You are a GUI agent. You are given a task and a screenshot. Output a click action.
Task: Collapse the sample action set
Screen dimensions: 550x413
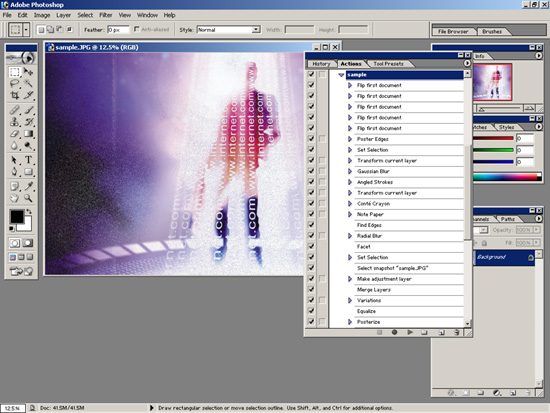[x=341, y=75]
